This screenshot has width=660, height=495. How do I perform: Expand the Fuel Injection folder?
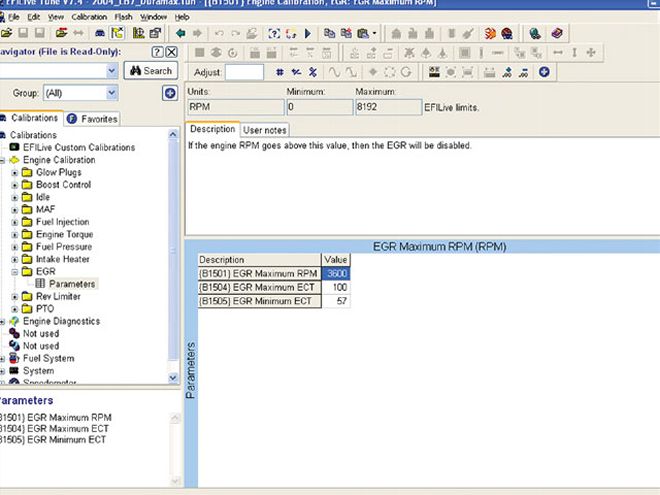[14, 222]
